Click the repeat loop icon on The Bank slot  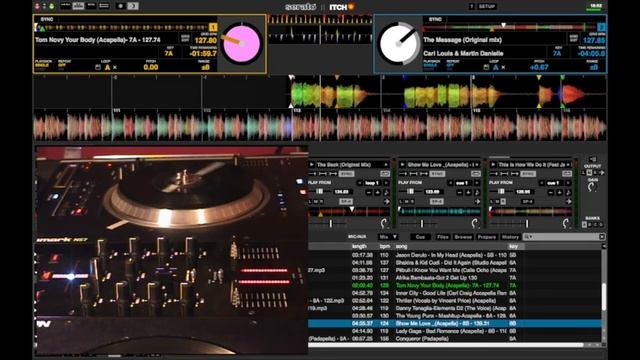[x=385, y=174]
